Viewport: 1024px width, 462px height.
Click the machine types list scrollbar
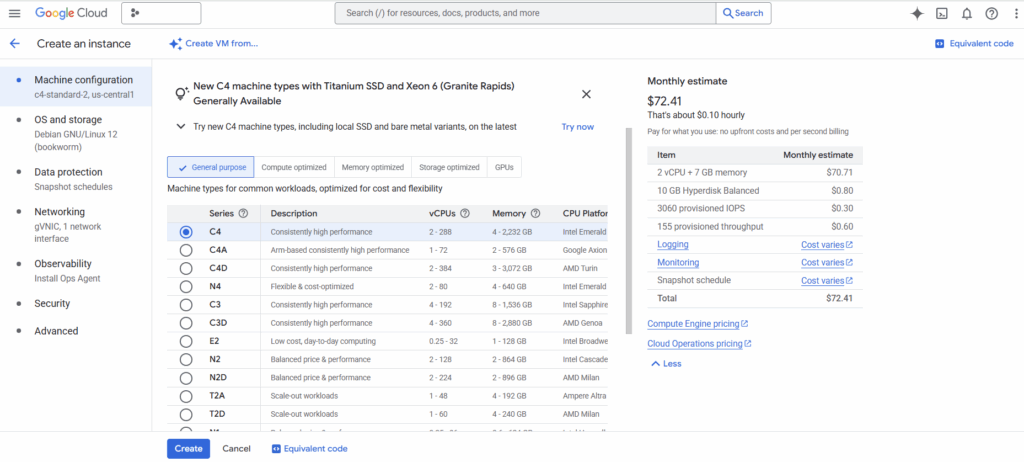pyautogui.click(x=629, y=230)
